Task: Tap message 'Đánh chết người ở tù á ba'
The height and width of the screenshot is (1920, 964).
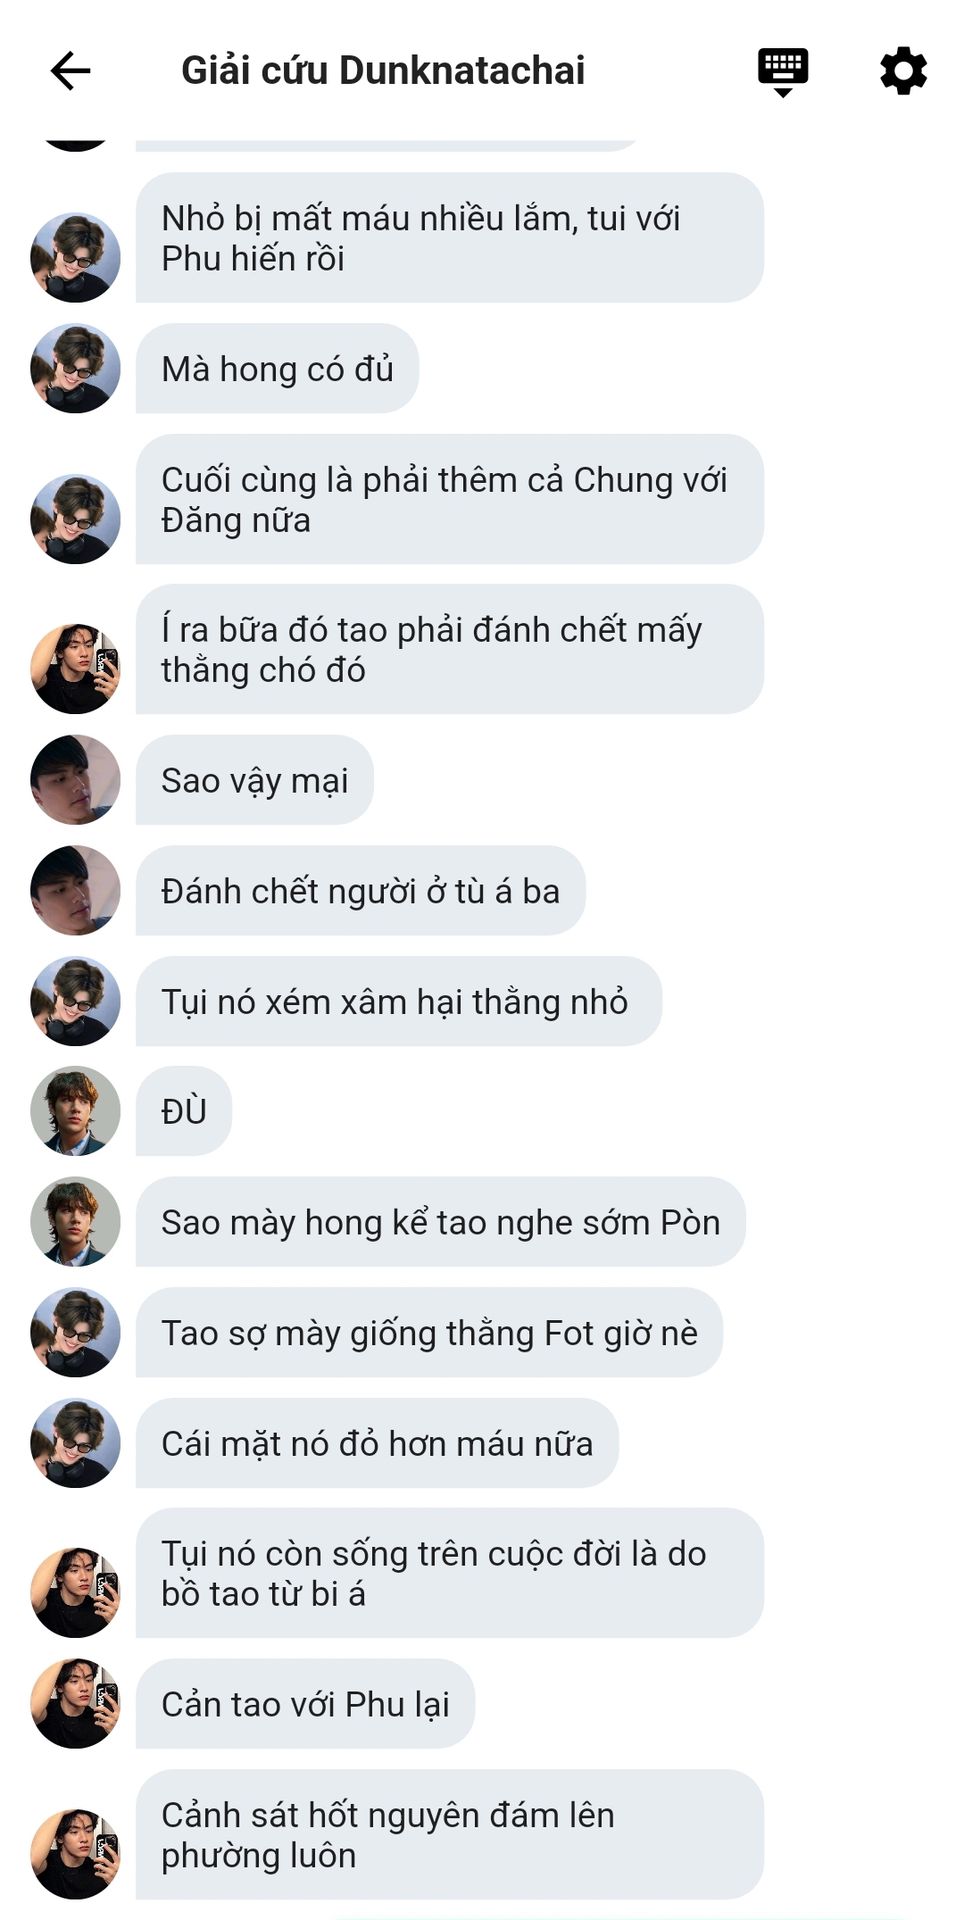Action: click(x=361, y=891)
